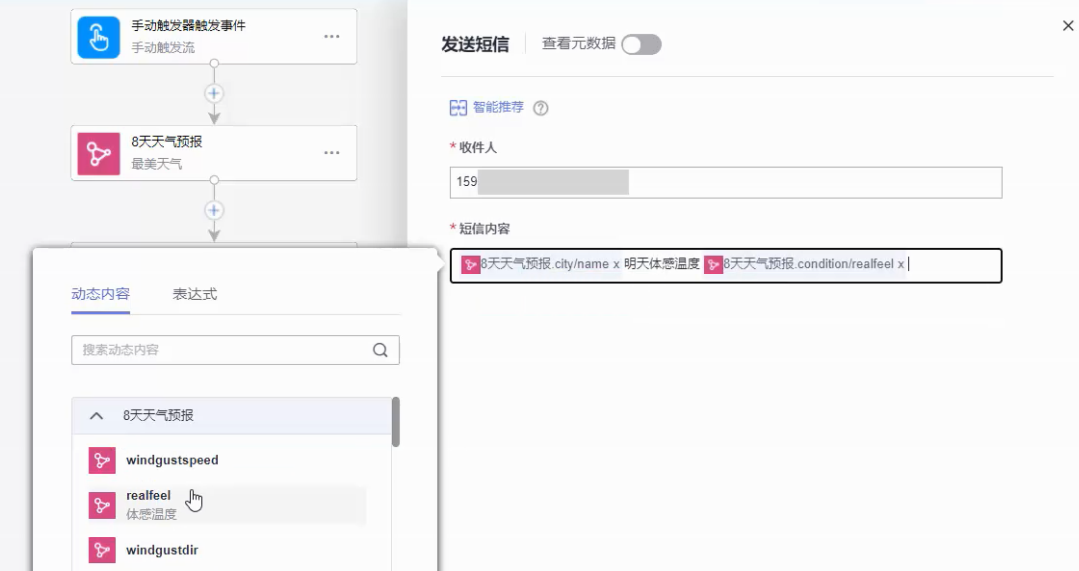
Task: Click the 8天天气预报 node icon
Action: 98,153
